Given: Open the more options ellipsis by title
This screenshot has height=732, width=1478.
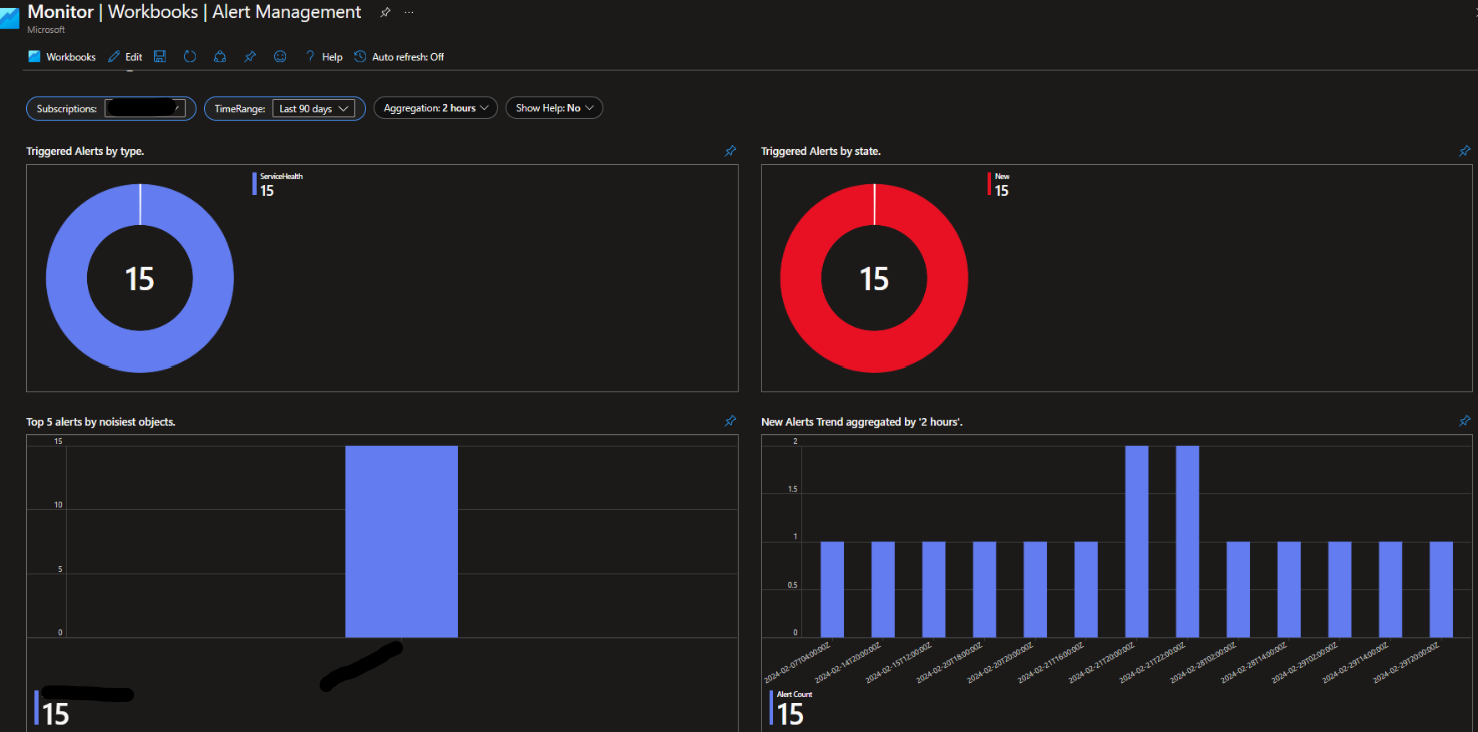Looking at the screenshot, I should click(409, 13).
